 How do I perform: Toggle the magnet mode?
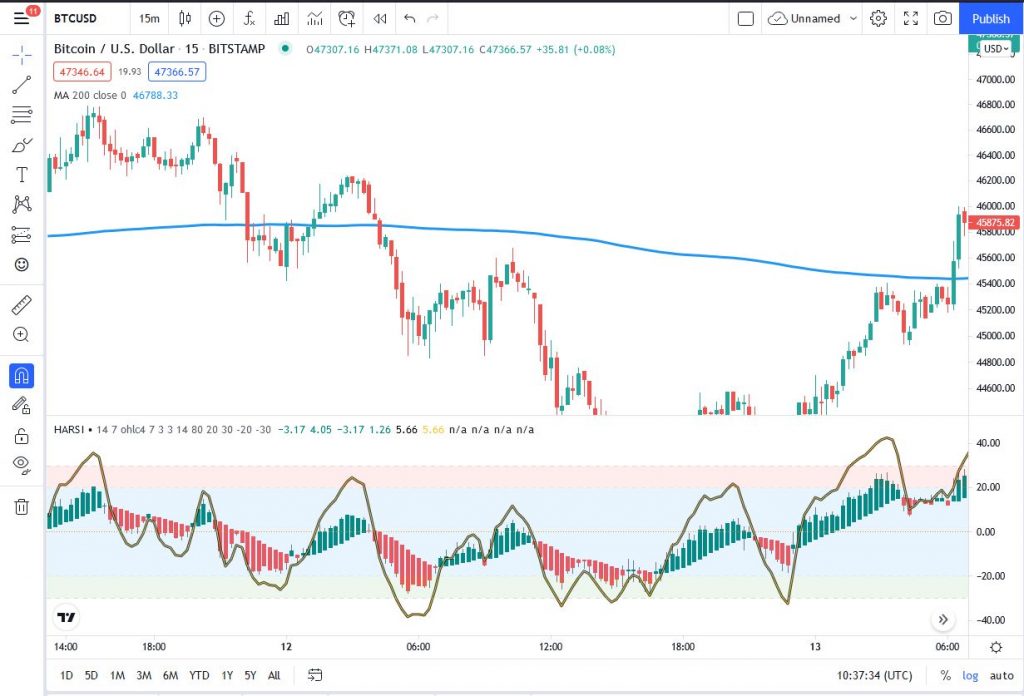[21, 376]
